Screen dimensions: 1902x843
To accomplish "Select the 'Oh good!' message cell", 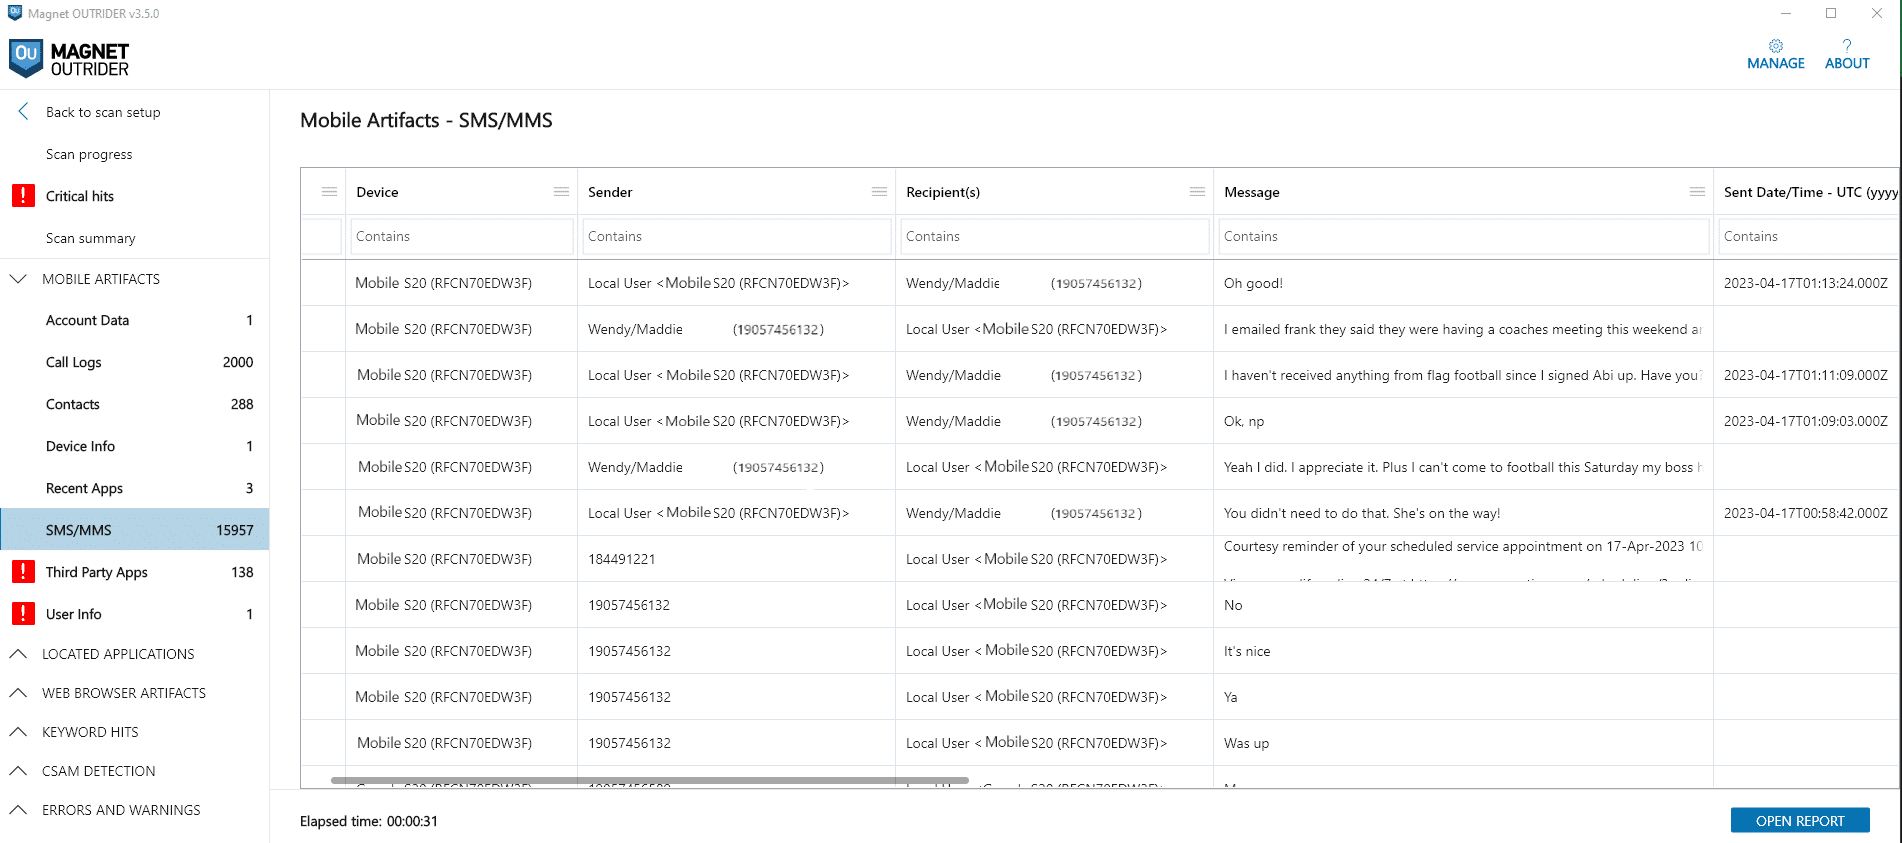I will (x=1463, y=283).
